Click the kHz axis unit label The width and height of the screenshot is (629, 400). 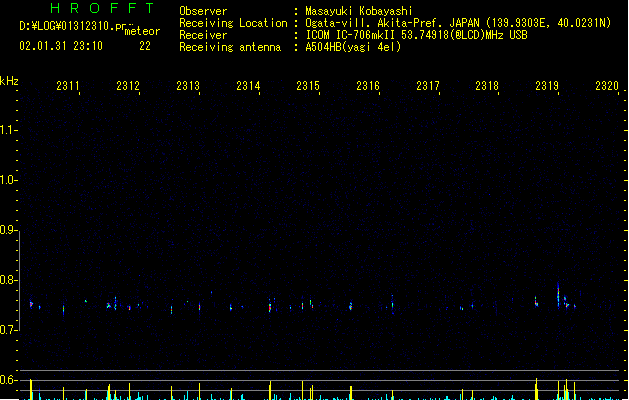pyautogui.click(x=9, y=81)
